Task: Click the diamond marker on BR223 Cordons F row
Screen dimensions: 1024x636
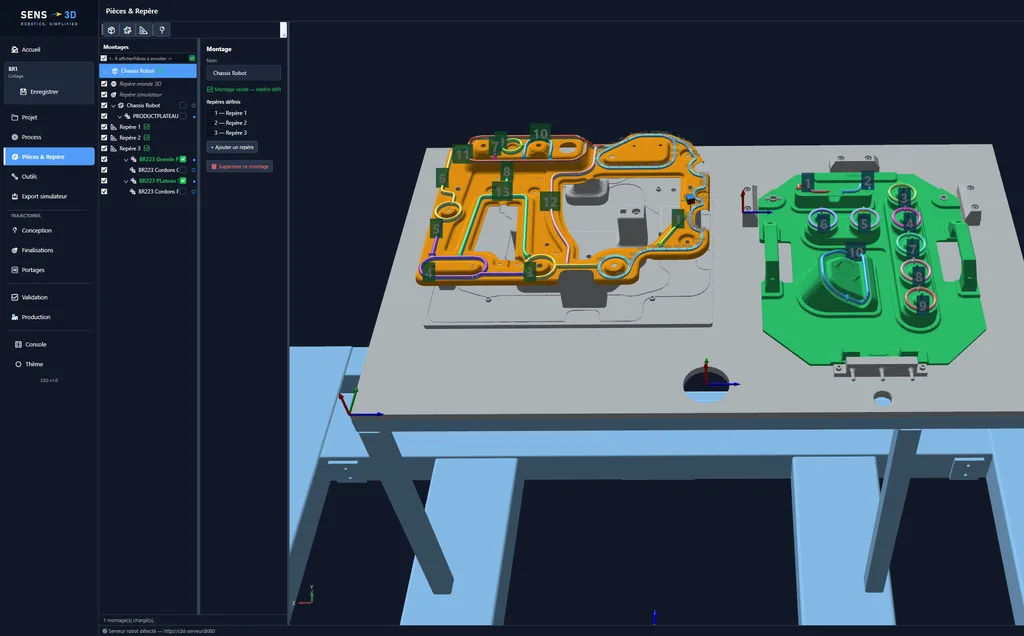Action: (193, 191)
